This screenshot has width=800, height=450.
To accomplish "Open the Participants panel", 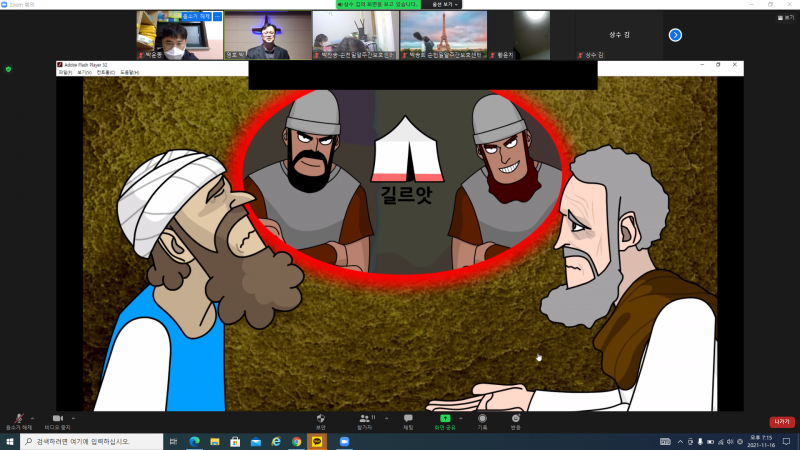I will click(364, 421).
